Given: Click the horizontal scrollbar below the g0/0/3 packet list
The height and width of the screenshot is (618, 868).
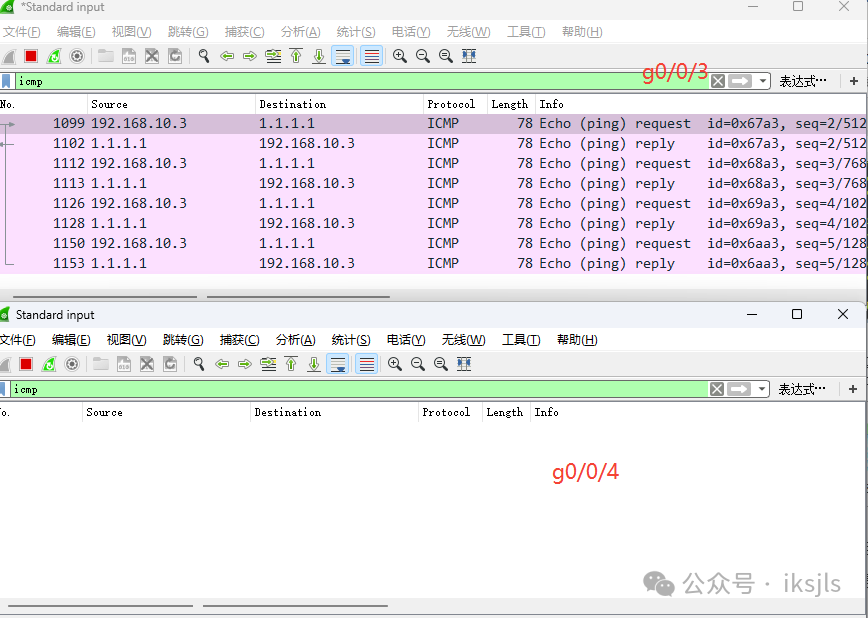Looking at the screenshot, I should click(298, 297).
